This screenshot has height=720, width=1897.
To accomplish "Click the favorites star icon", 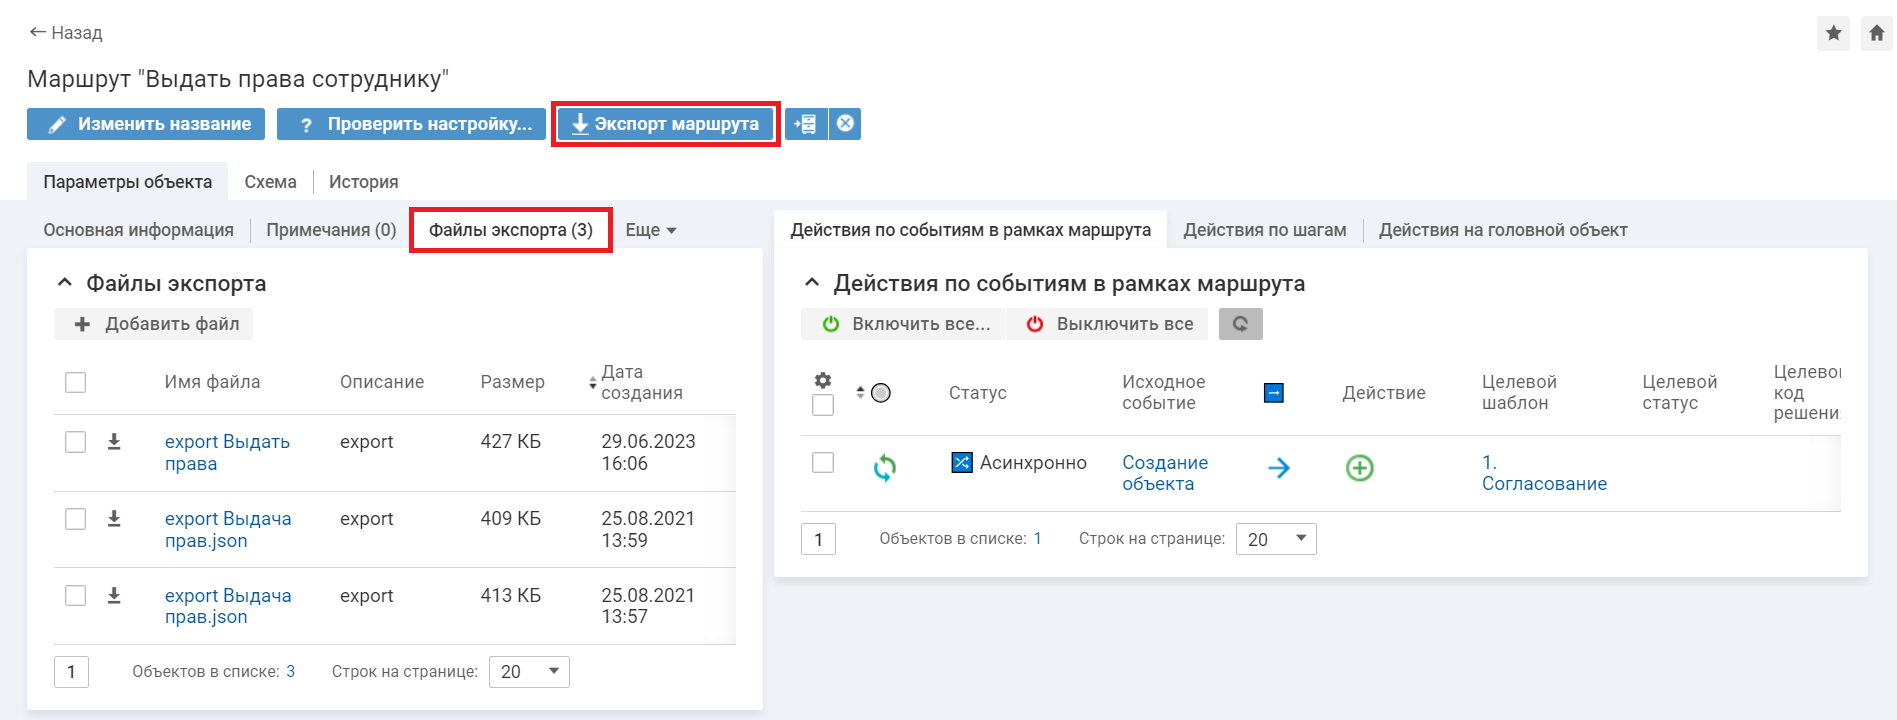I will [1833, 33].
